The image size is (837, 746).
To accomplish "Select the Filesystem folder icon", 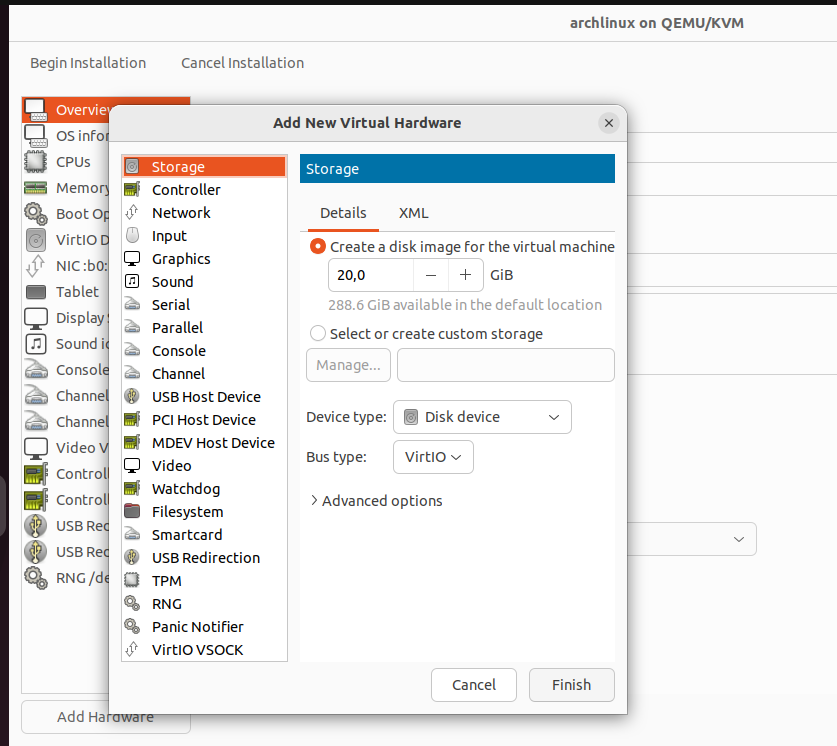I will click(132, 512).
